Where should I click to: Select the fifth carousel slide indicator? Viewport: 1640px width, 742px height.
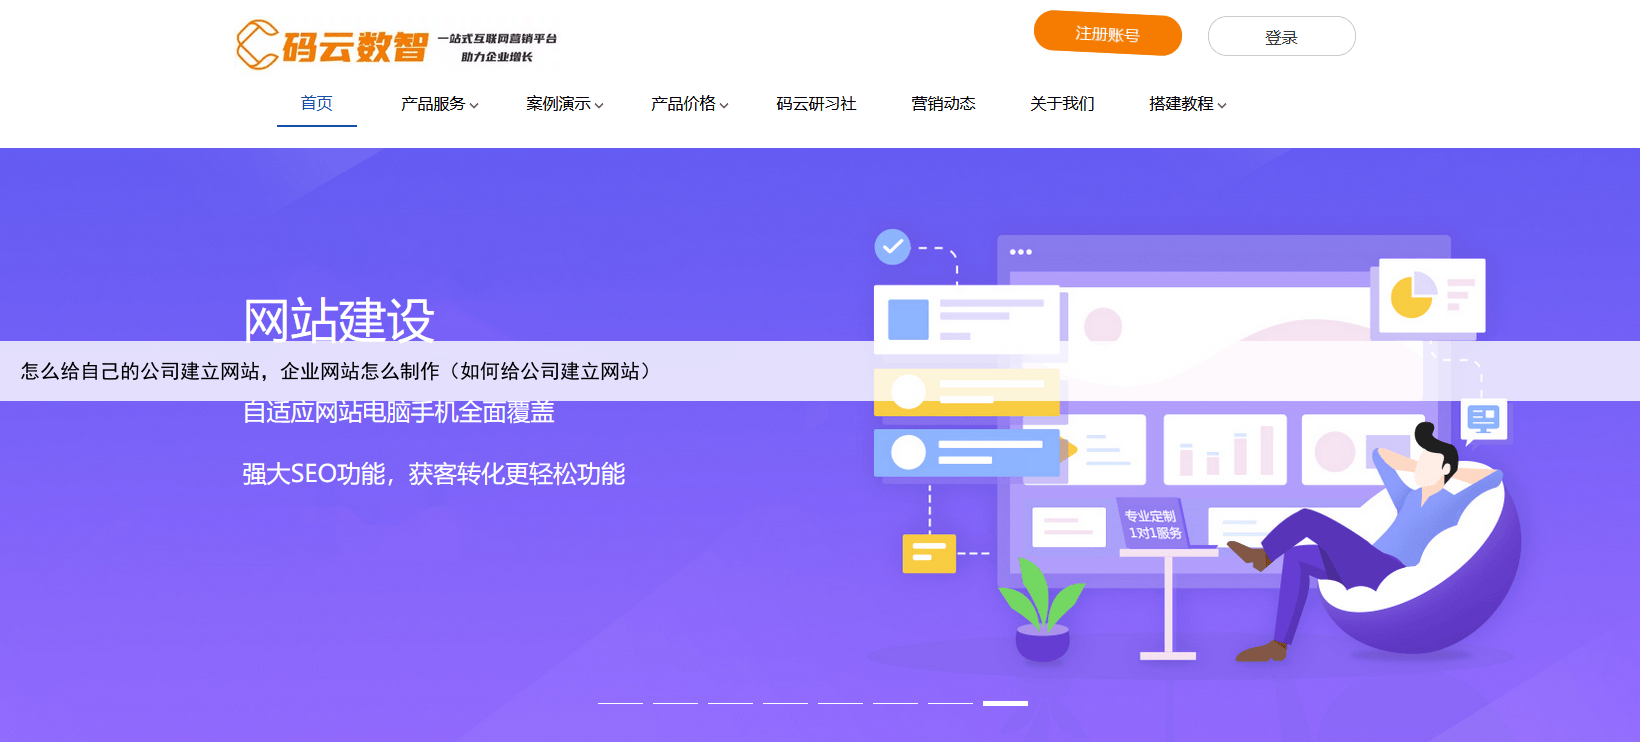click(840, 703)
